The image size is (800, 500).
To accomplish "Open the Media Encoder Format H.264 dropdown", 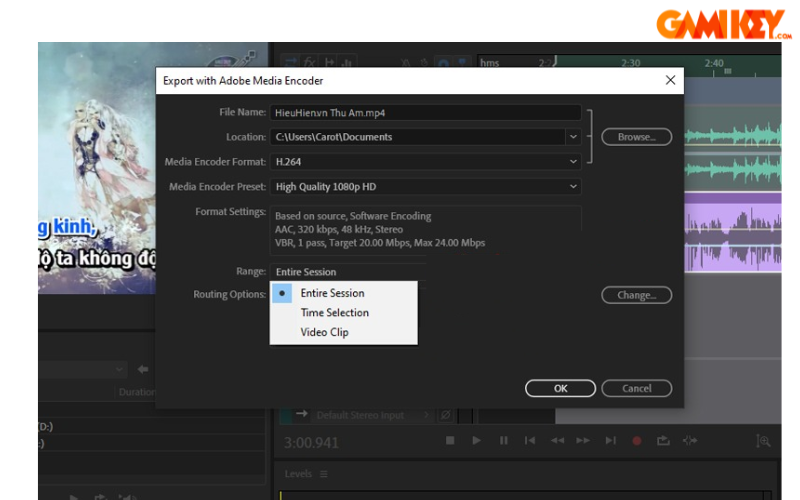I will [x=425, y=162].
